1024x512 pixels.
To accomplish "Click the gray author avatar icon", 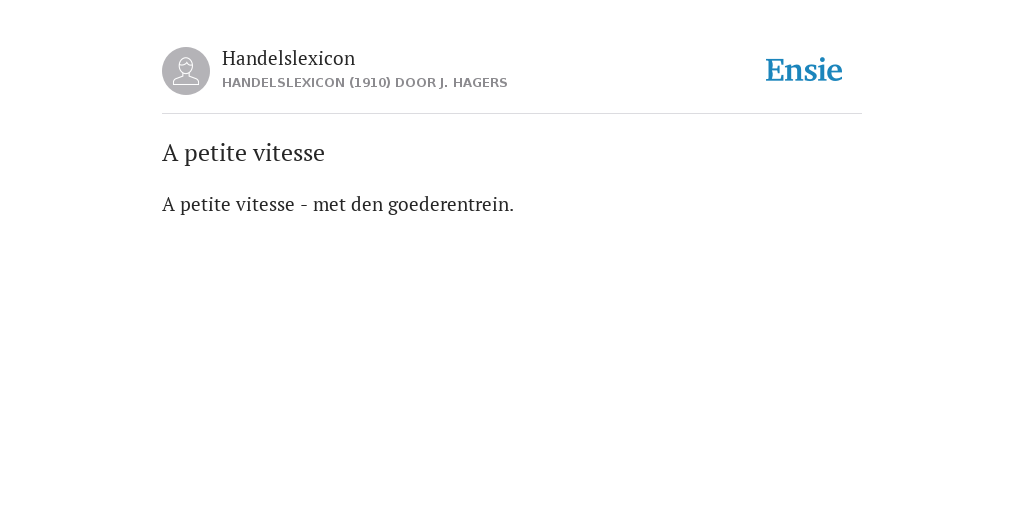I will coord(185,71).
